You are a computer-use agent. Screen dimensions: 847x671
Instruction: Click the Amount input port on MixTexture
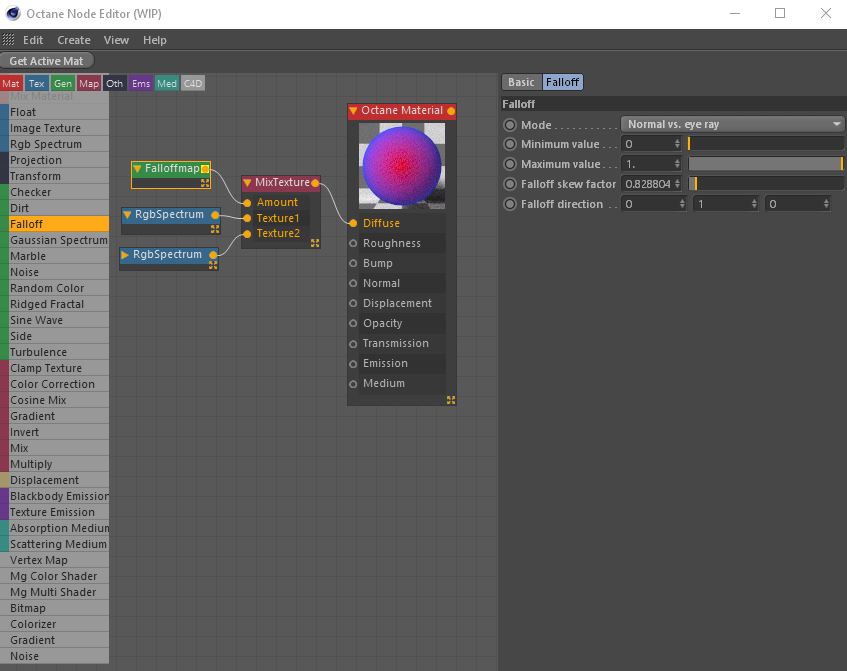point(247,202)
